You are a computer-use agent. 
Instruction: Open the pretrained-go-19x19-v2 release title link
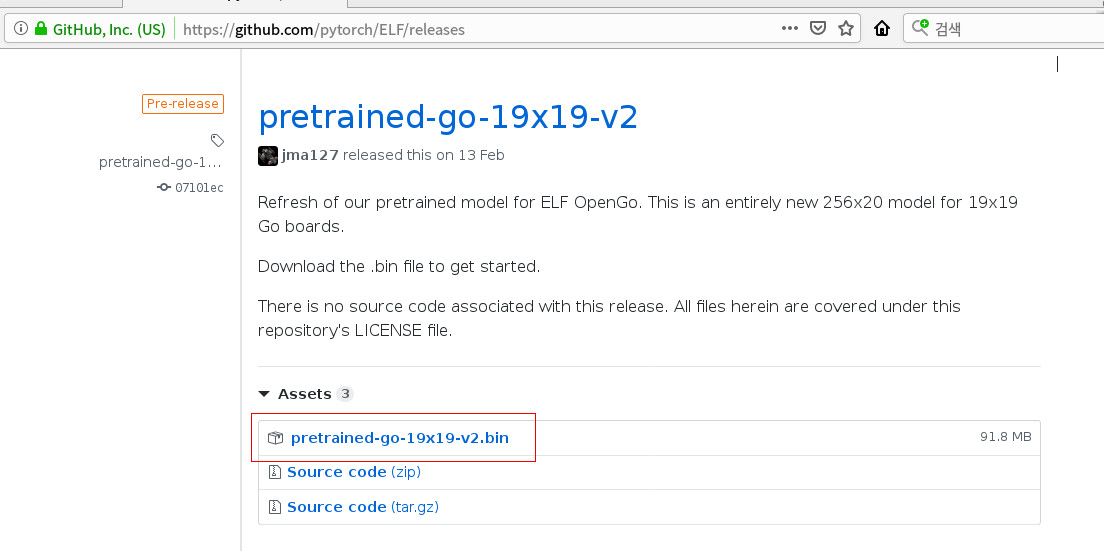pyautogui.click(x=448, y=117)
